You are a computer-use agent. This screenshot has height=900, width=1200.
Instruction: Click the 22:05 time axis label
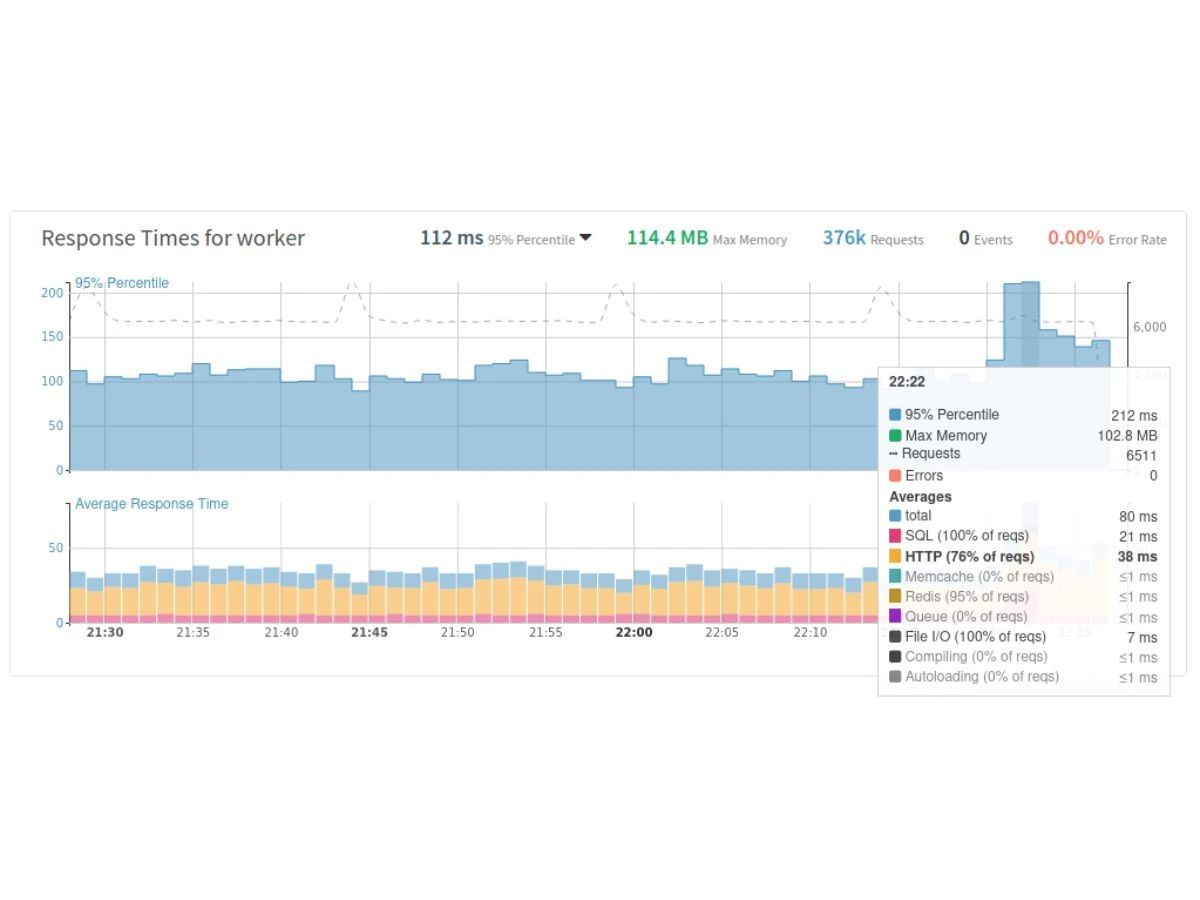[x=722, y=633]
